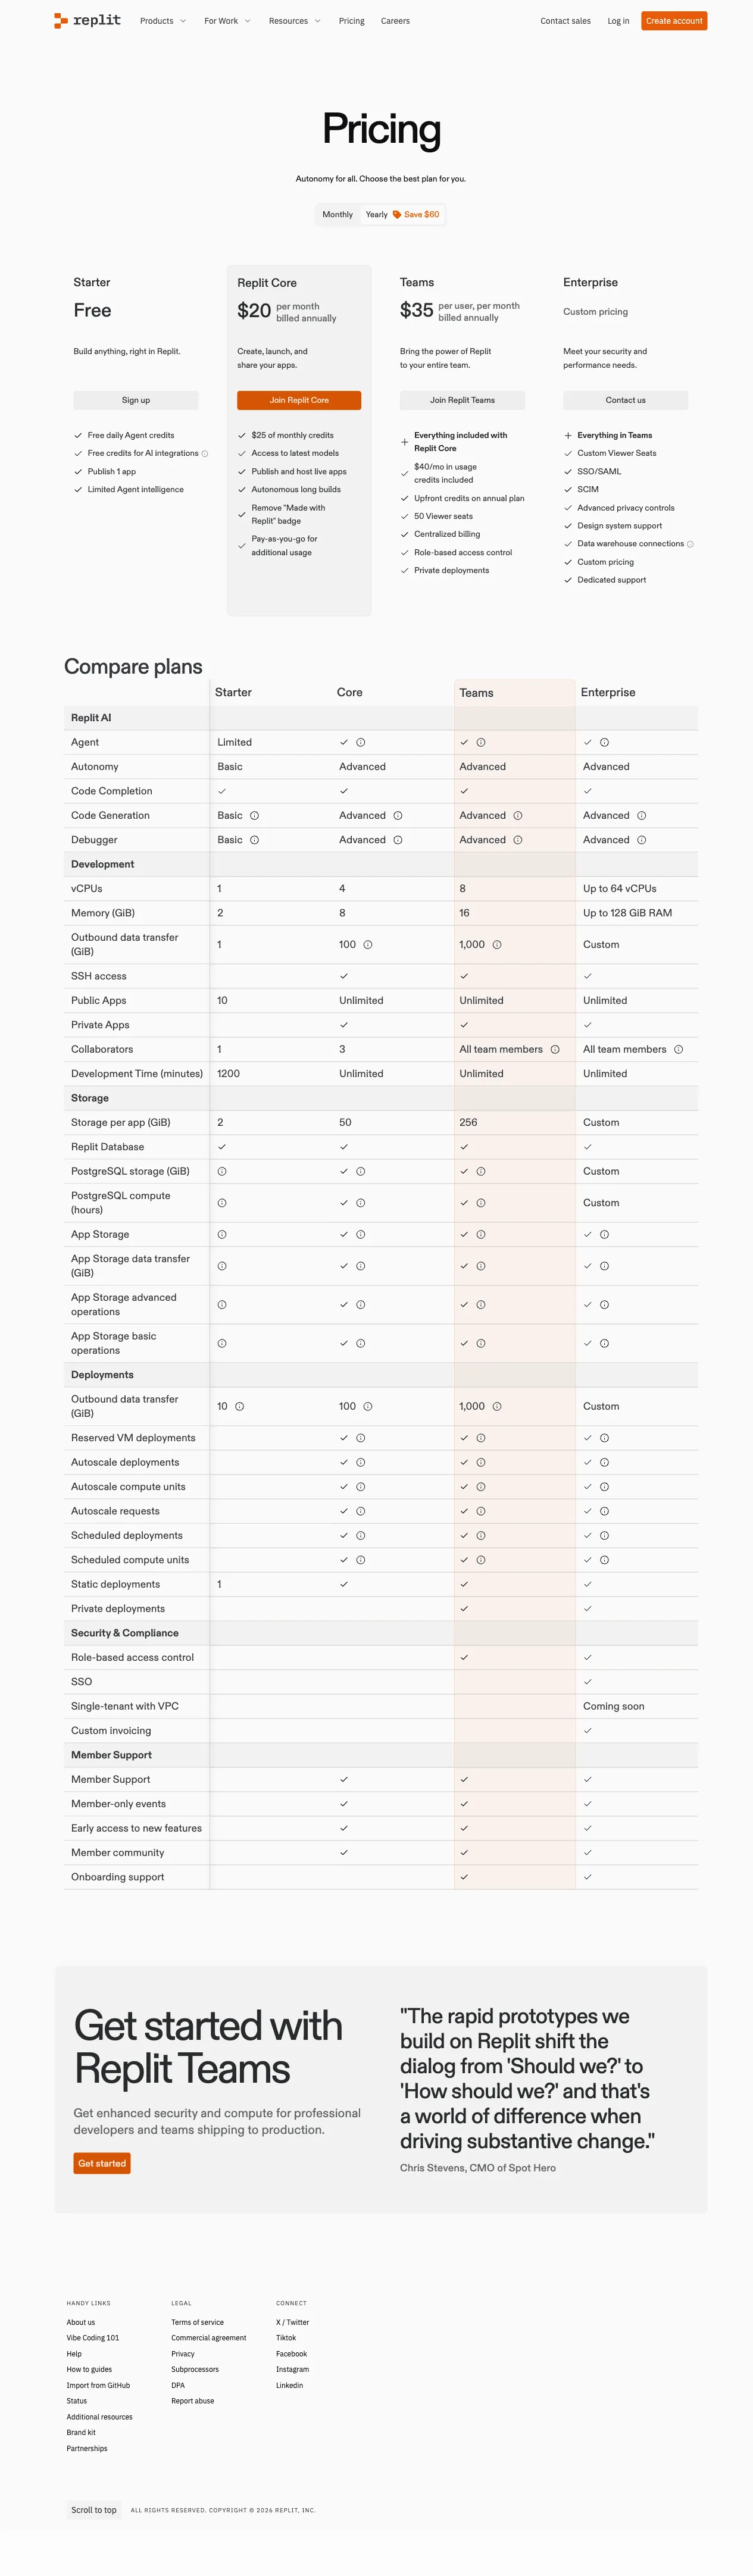Viewport: 753px width, 2576px height.
Task: Open the Terms of service link
Action: (x=197, y=2323)
